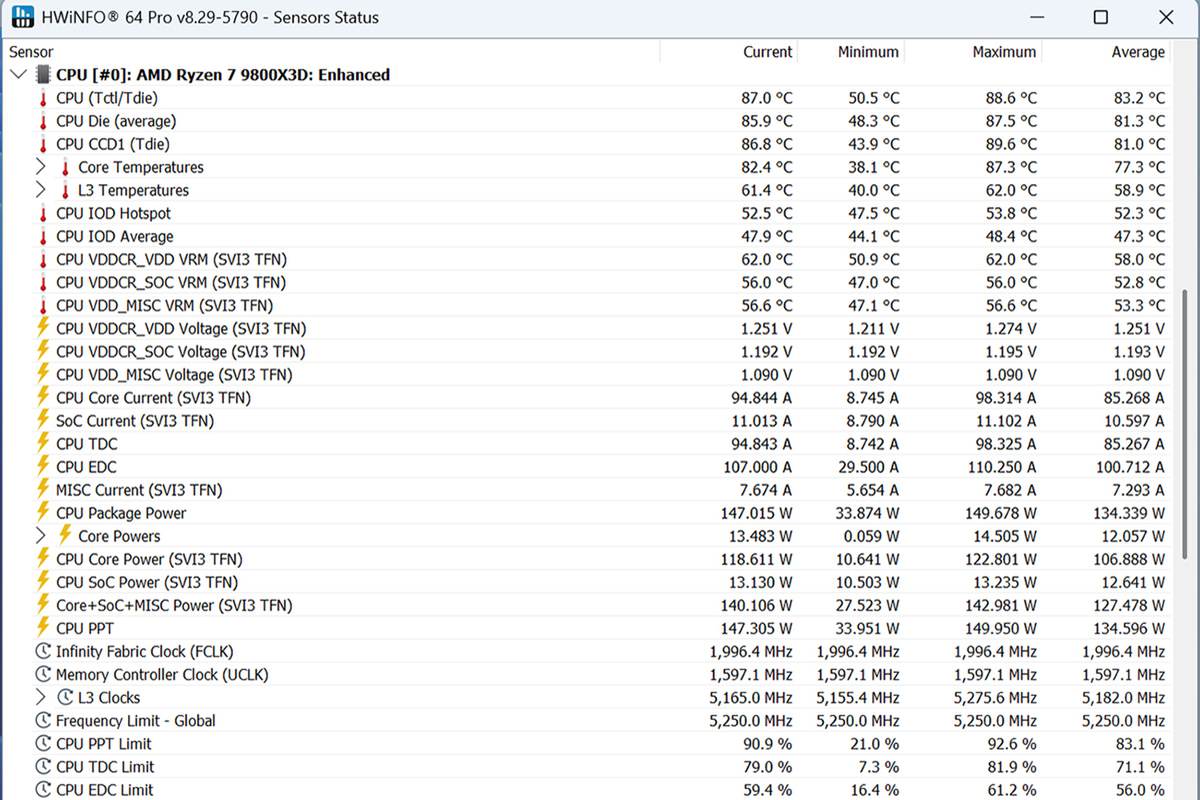Click thermometer icon beside CPU IOD Hotspot
1200x800 pixels.
tap(43, 214)
